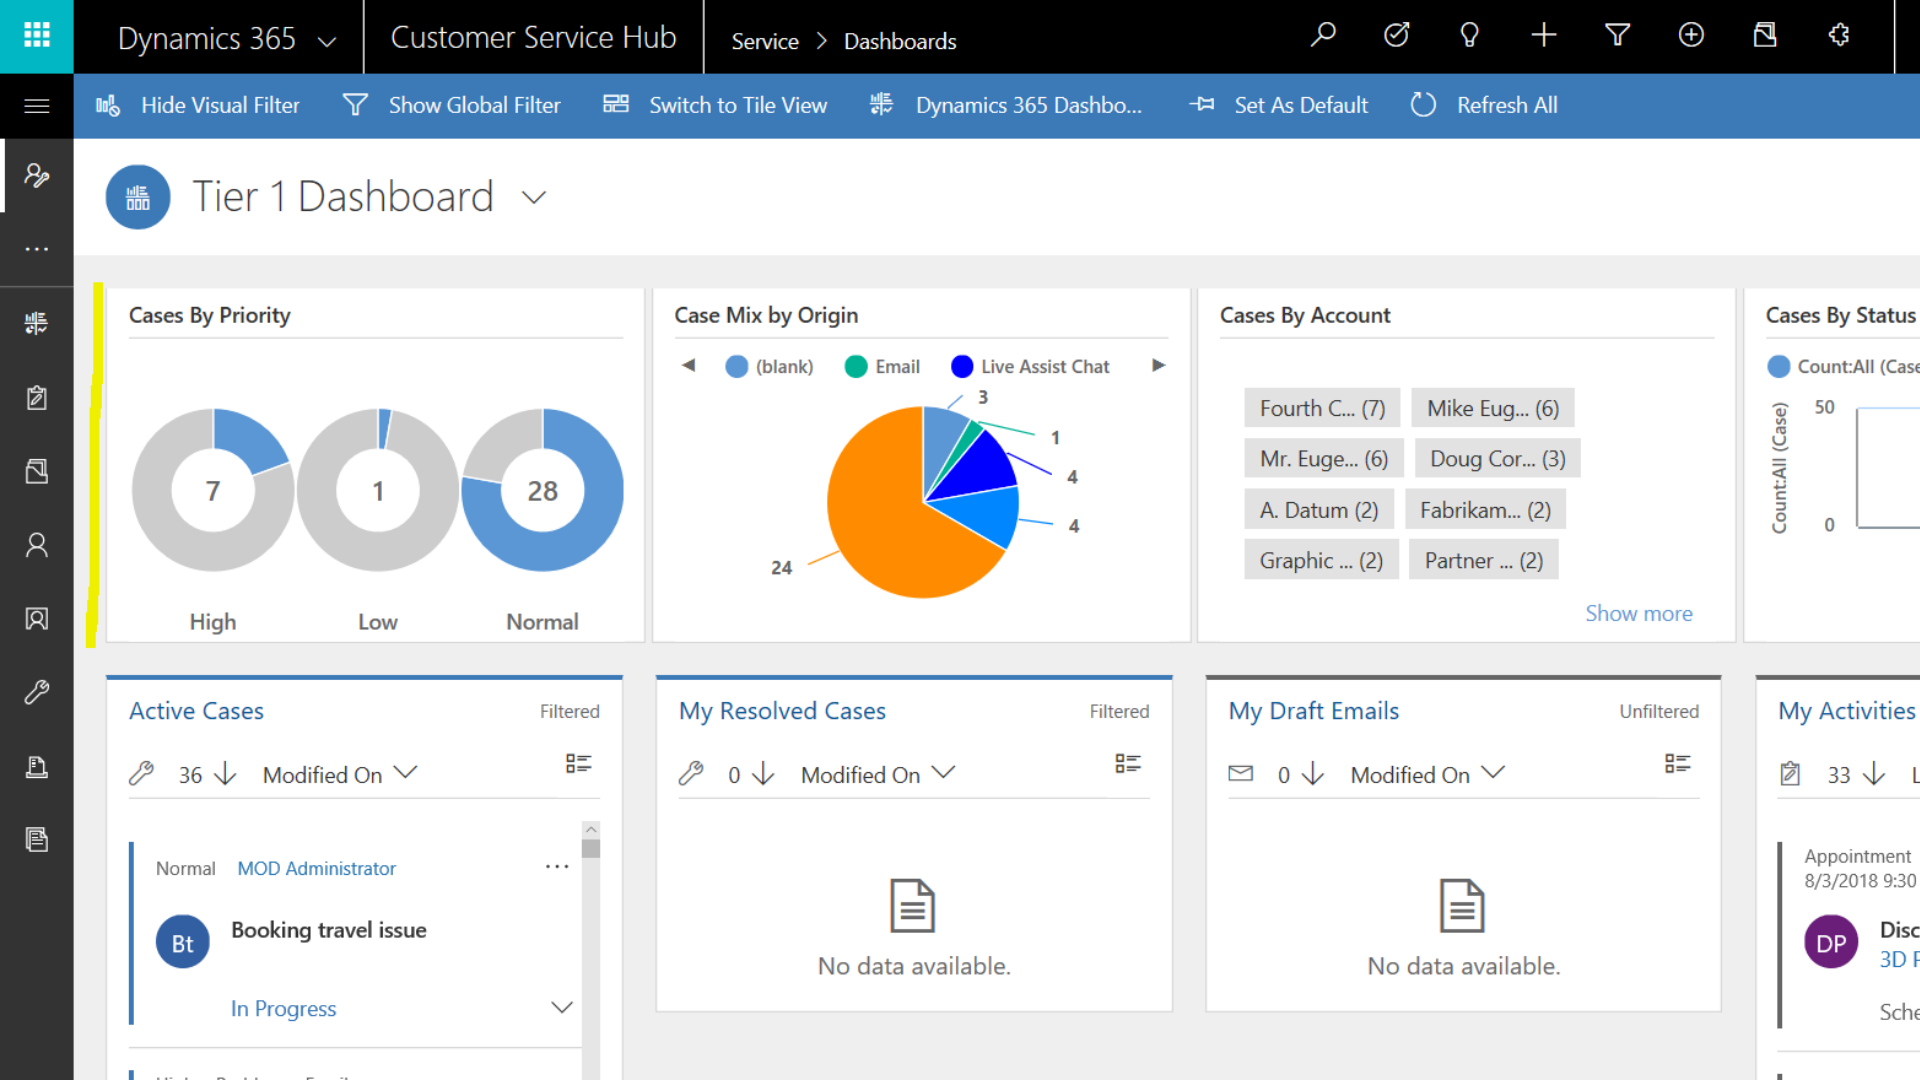This screenshot has width=1920, height=1080.
Task: Filter by Mike Eug... (6) account tag
Action: 1493,408
